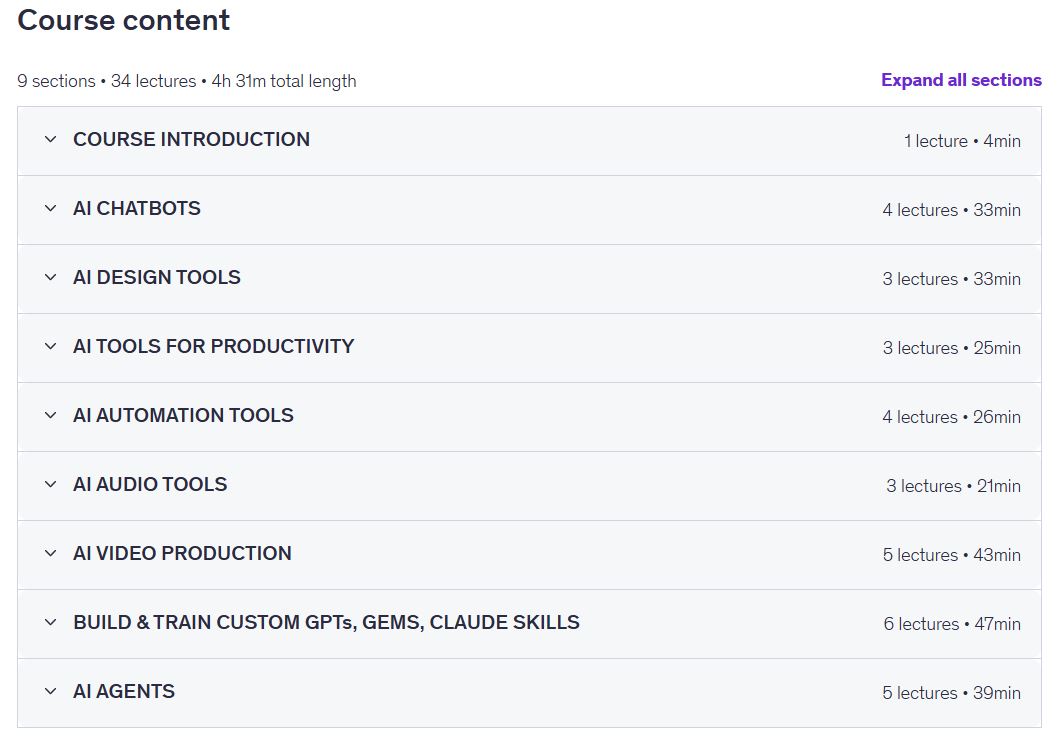Select the AI DESIGN TOOLS title
1057x741 pixels.
click(x=157, y=277)
